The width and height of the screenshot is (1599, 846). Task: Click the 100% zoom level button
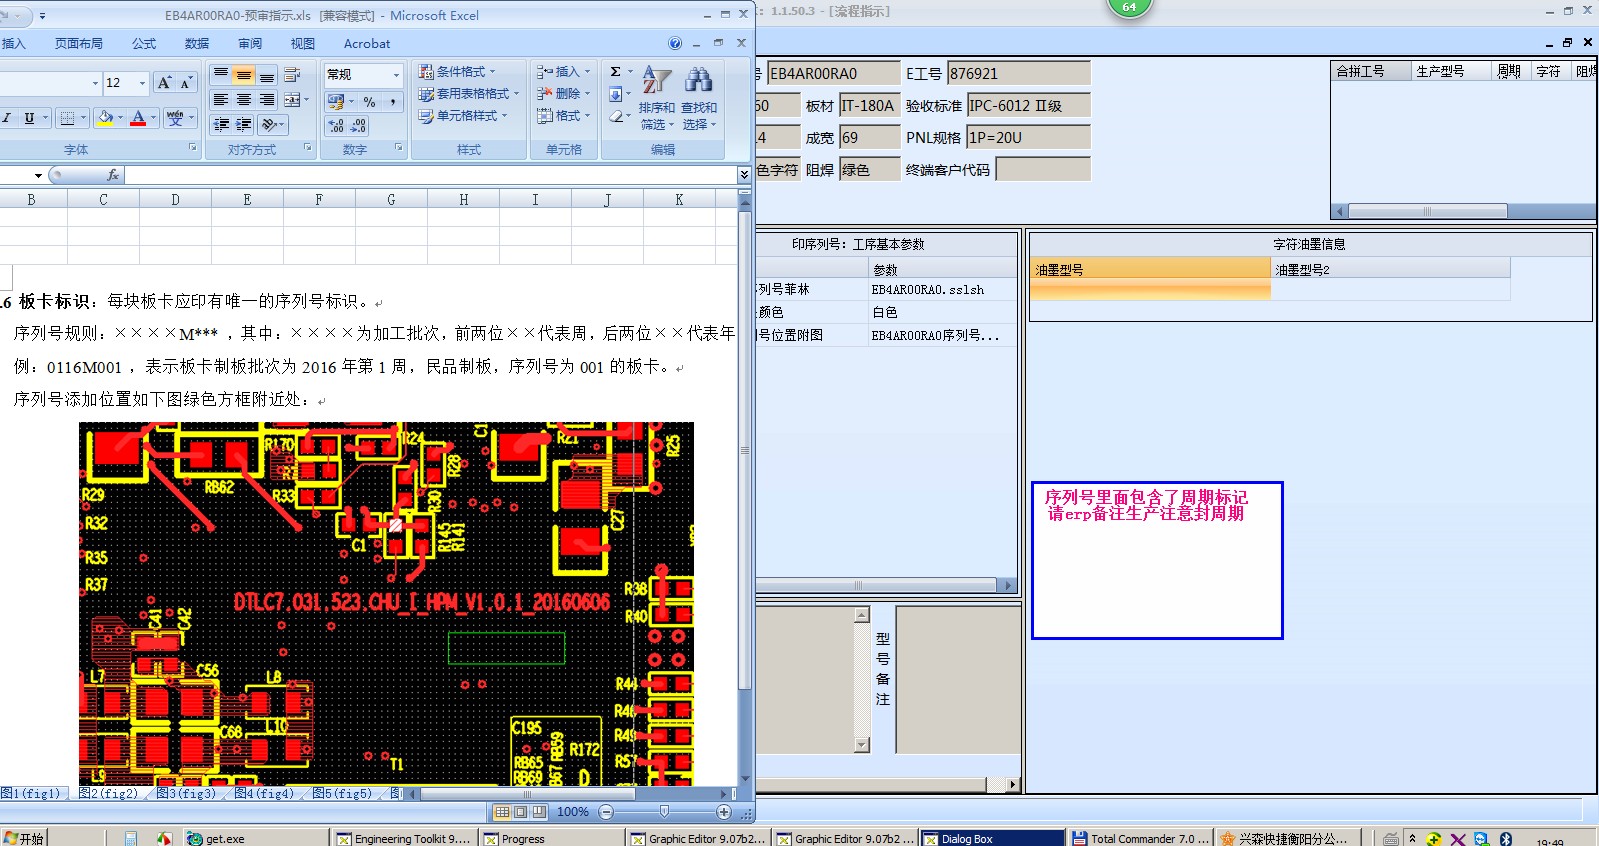click(572, 812)
